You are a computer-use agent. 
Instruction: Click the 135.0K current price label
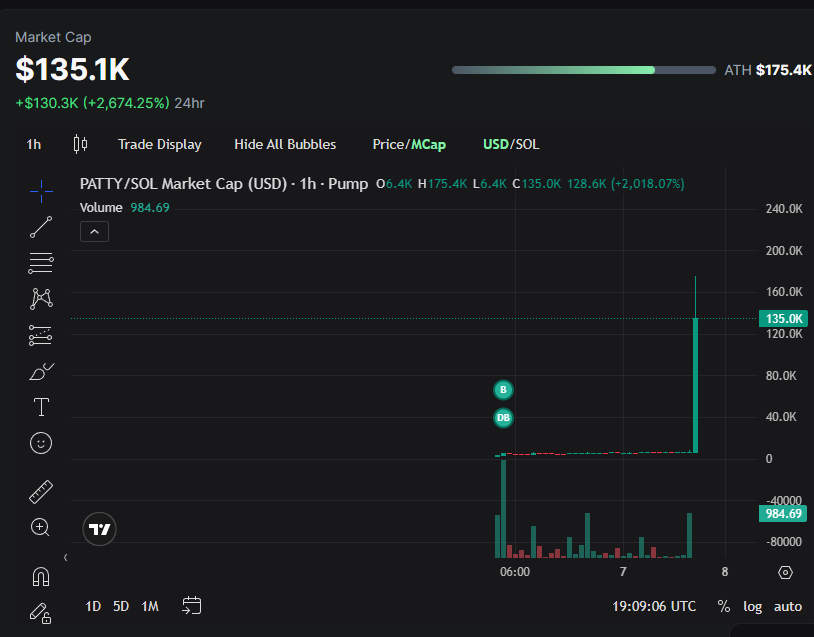(783, 318)
